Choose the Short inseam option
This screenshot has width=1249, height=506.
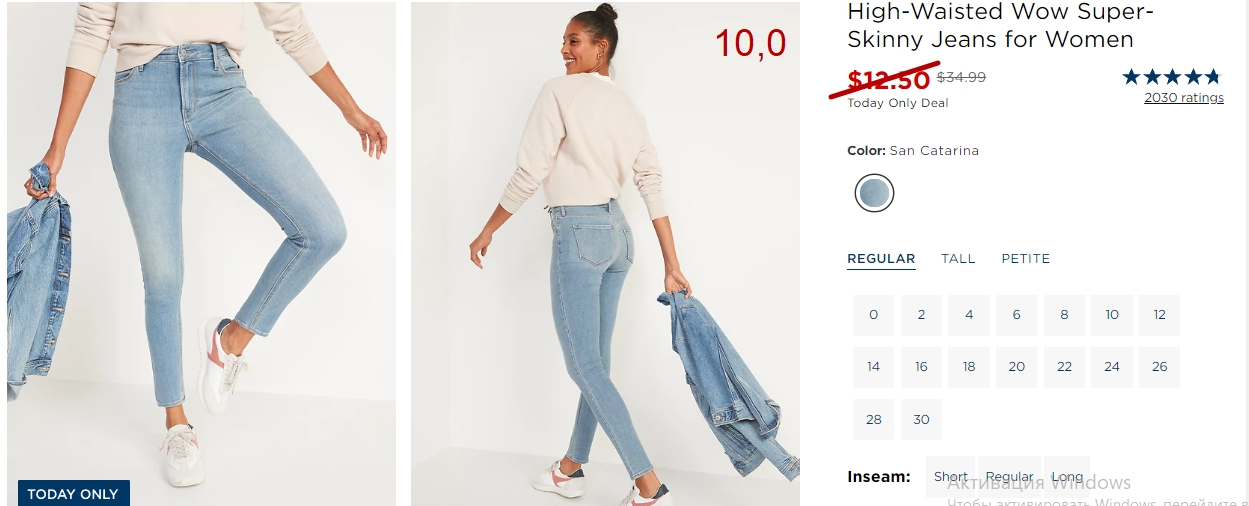951,477
